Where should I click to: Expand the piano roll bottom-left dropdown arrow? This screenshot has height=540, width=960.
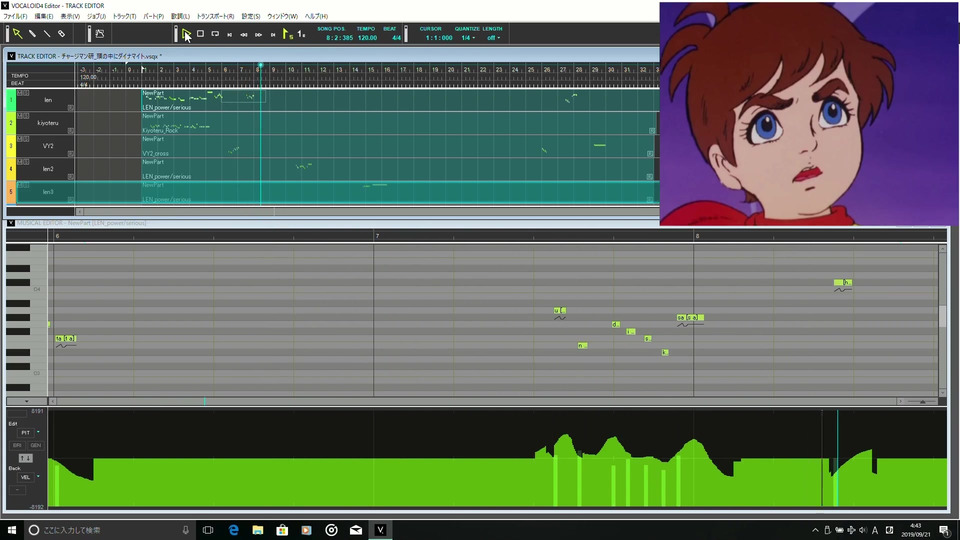coord(26,402)
